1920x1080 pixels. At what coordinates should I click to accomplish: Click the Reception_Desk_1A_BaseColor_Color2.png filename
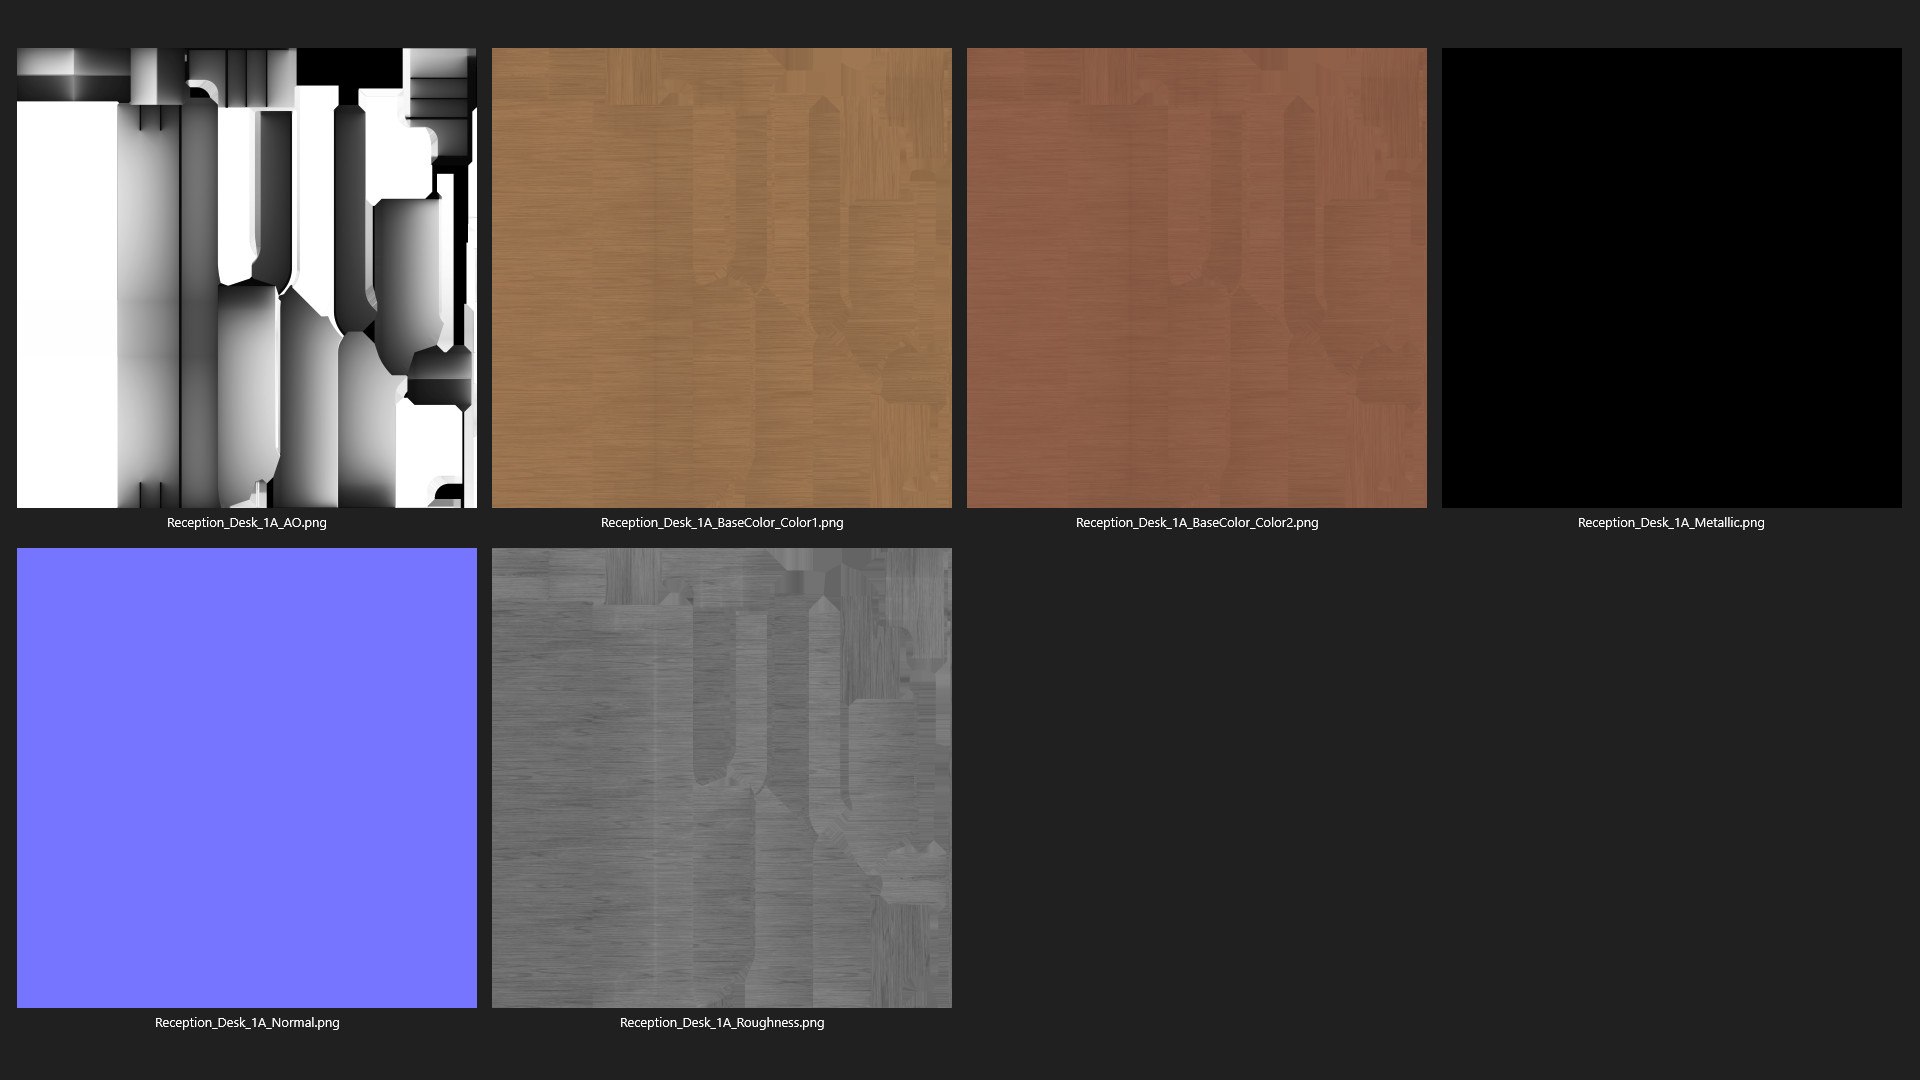[1196, 523]
